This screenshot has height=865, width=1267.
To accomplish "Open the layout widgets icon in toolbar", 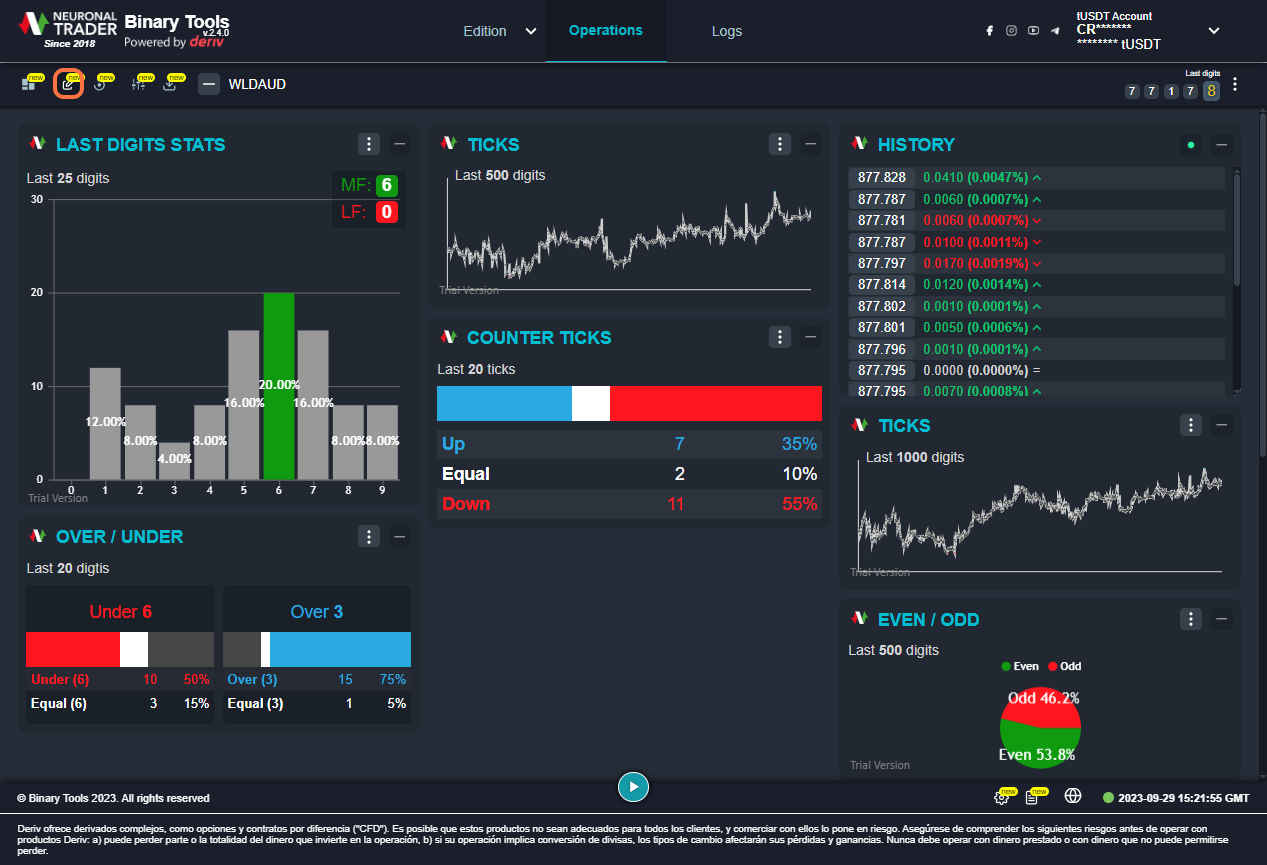I will pyautogui.click(x=29, y=84).
